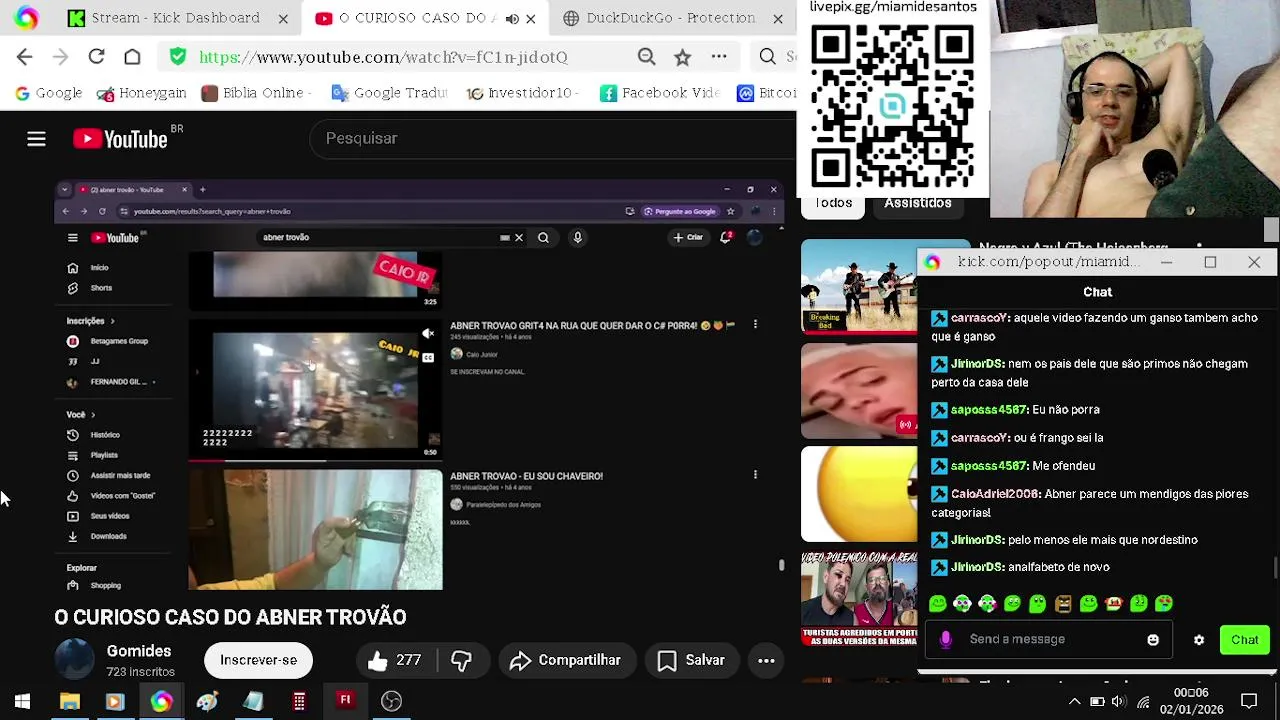
Task: Open options for ABNER TROVAO - EU SOU CHAVEIRO
Action: tap(755, 475)
